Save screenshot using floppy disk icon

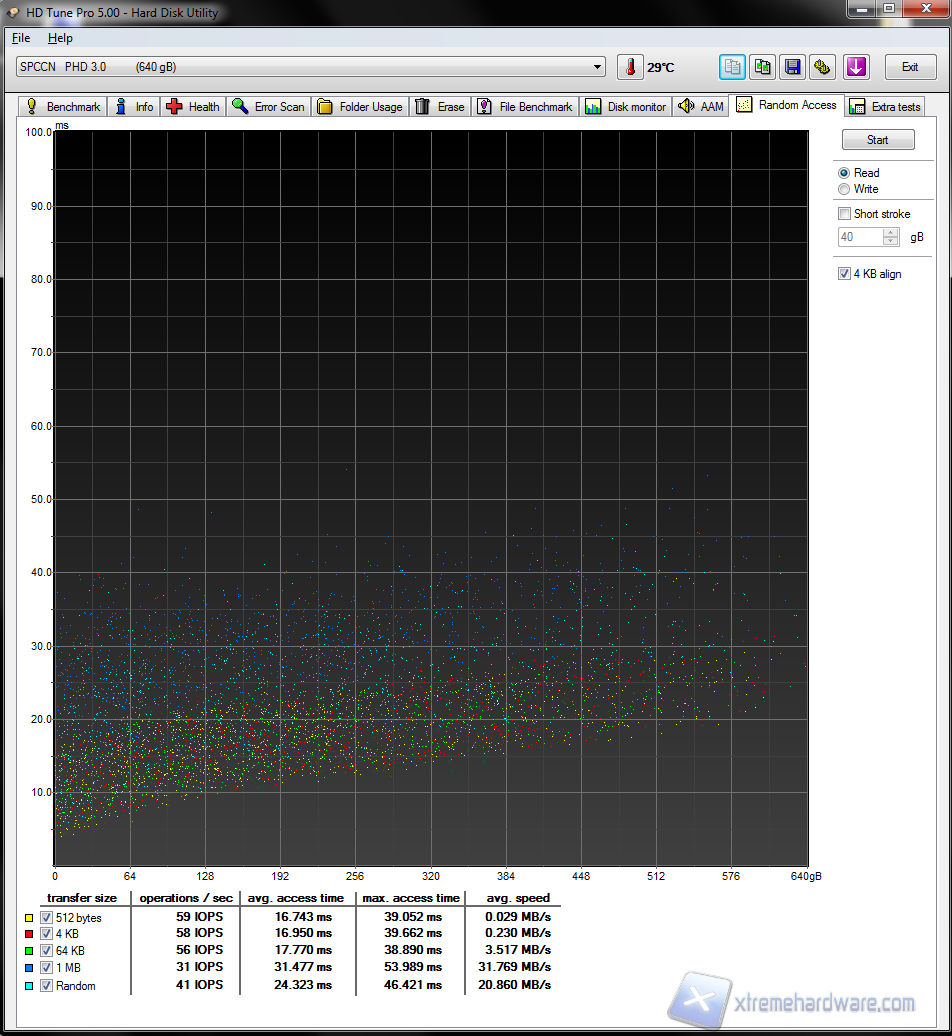793,67
